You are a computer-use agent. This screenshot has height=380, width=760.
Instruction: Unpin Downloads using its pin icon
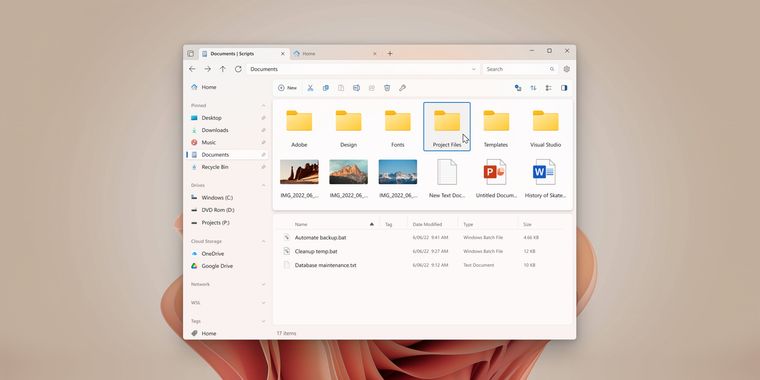pos(264,130)
